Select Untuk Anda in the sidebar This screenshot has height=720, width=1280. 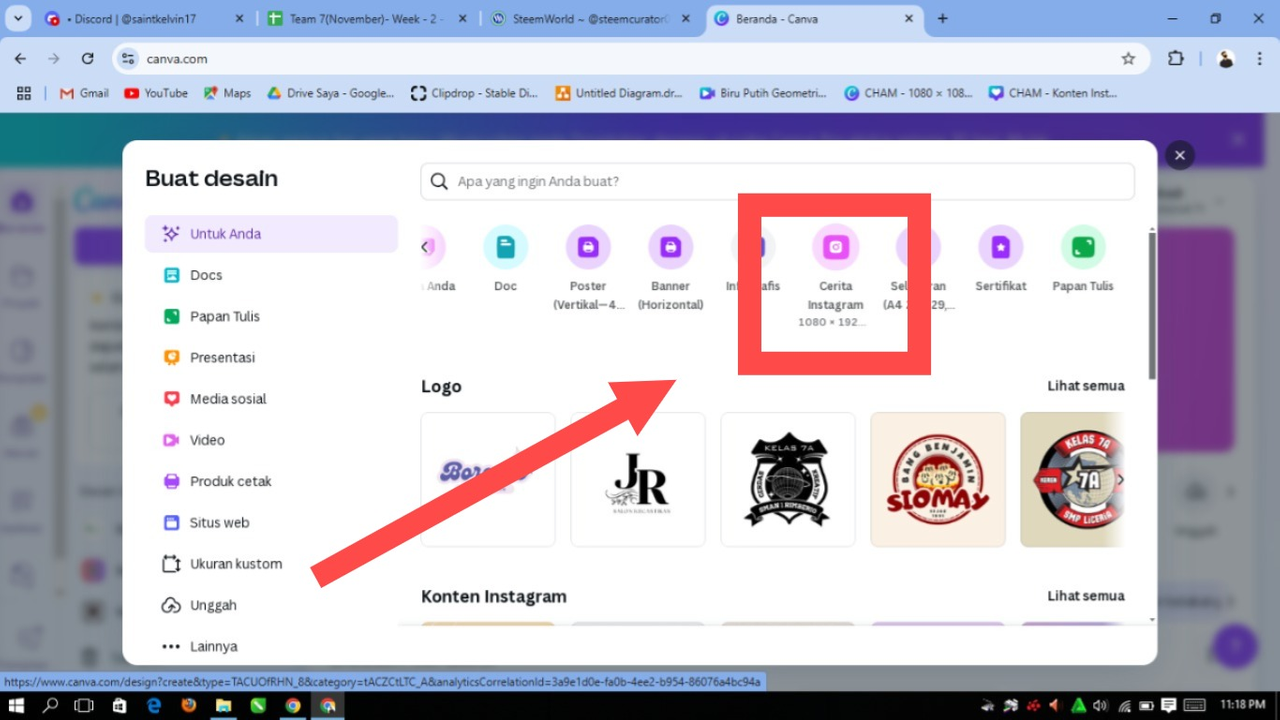pos(271,234)
